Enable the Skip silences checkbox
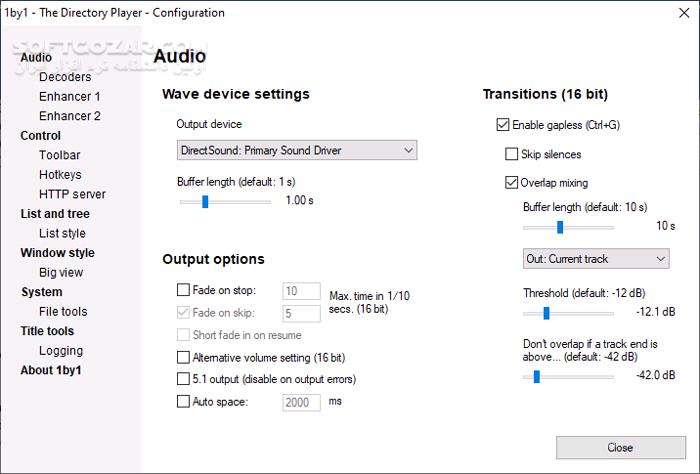Screen dimensions: 700x474 pyautogui.click(x=512, y=154)
